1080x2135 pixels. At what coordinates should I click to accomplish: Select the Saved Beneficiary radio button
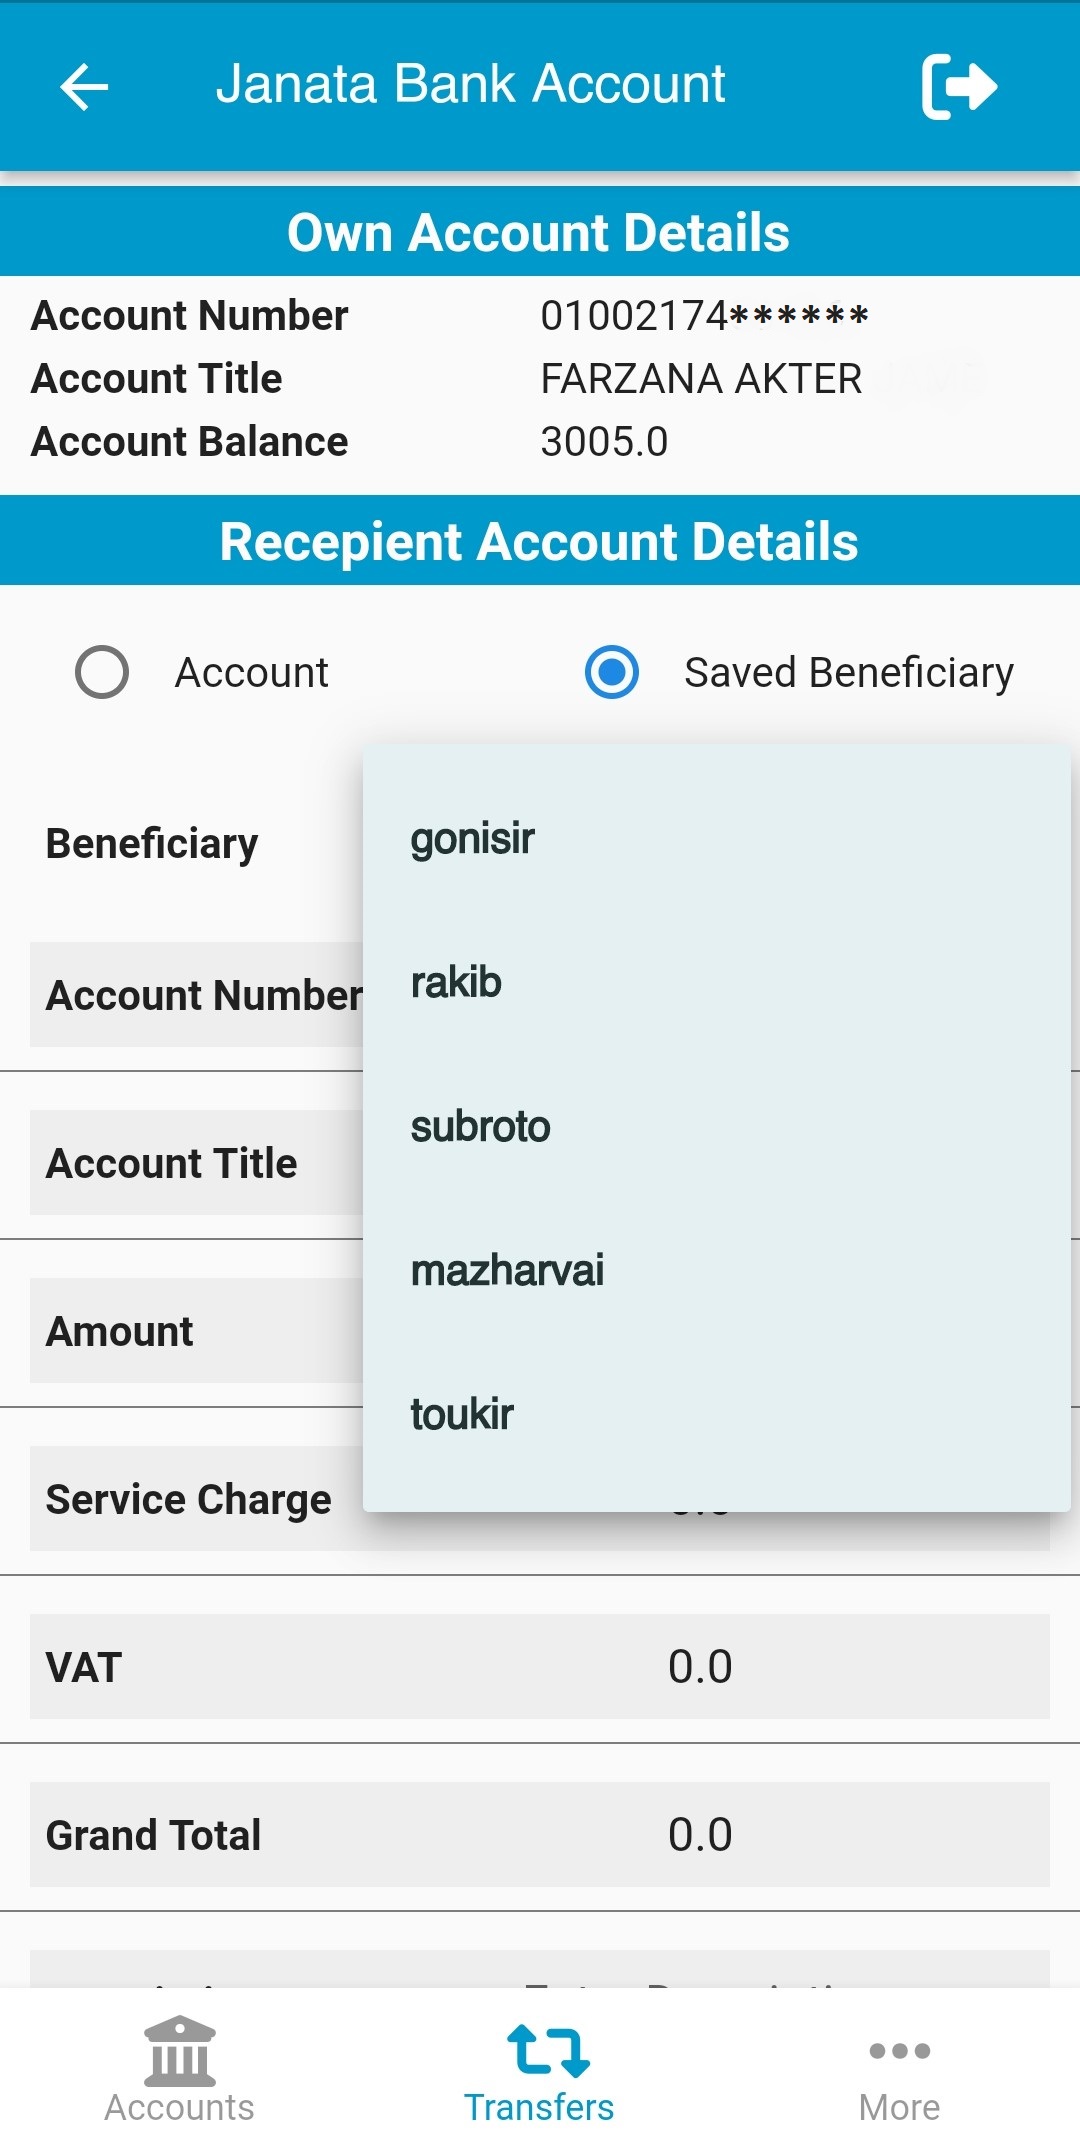[612, 672]
